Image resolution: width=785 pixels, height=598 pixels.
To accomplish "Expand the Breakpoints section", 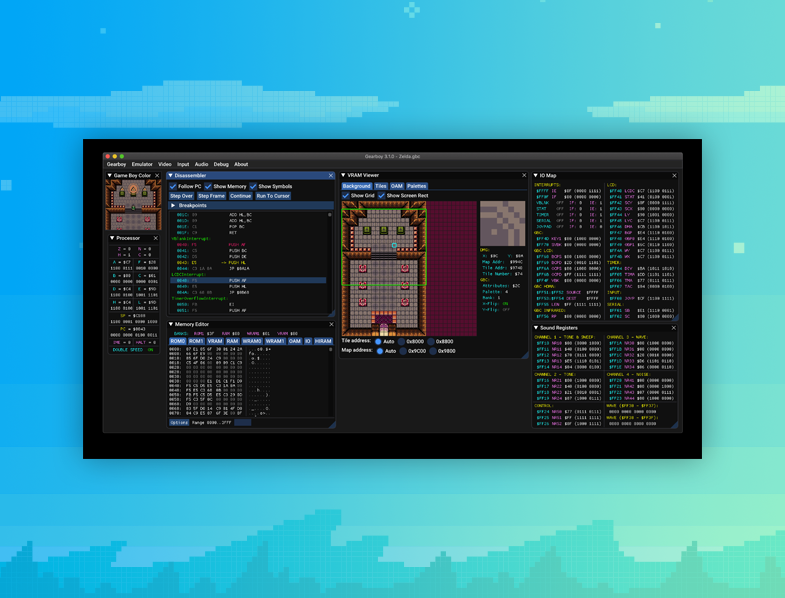I will coord(173,206).
